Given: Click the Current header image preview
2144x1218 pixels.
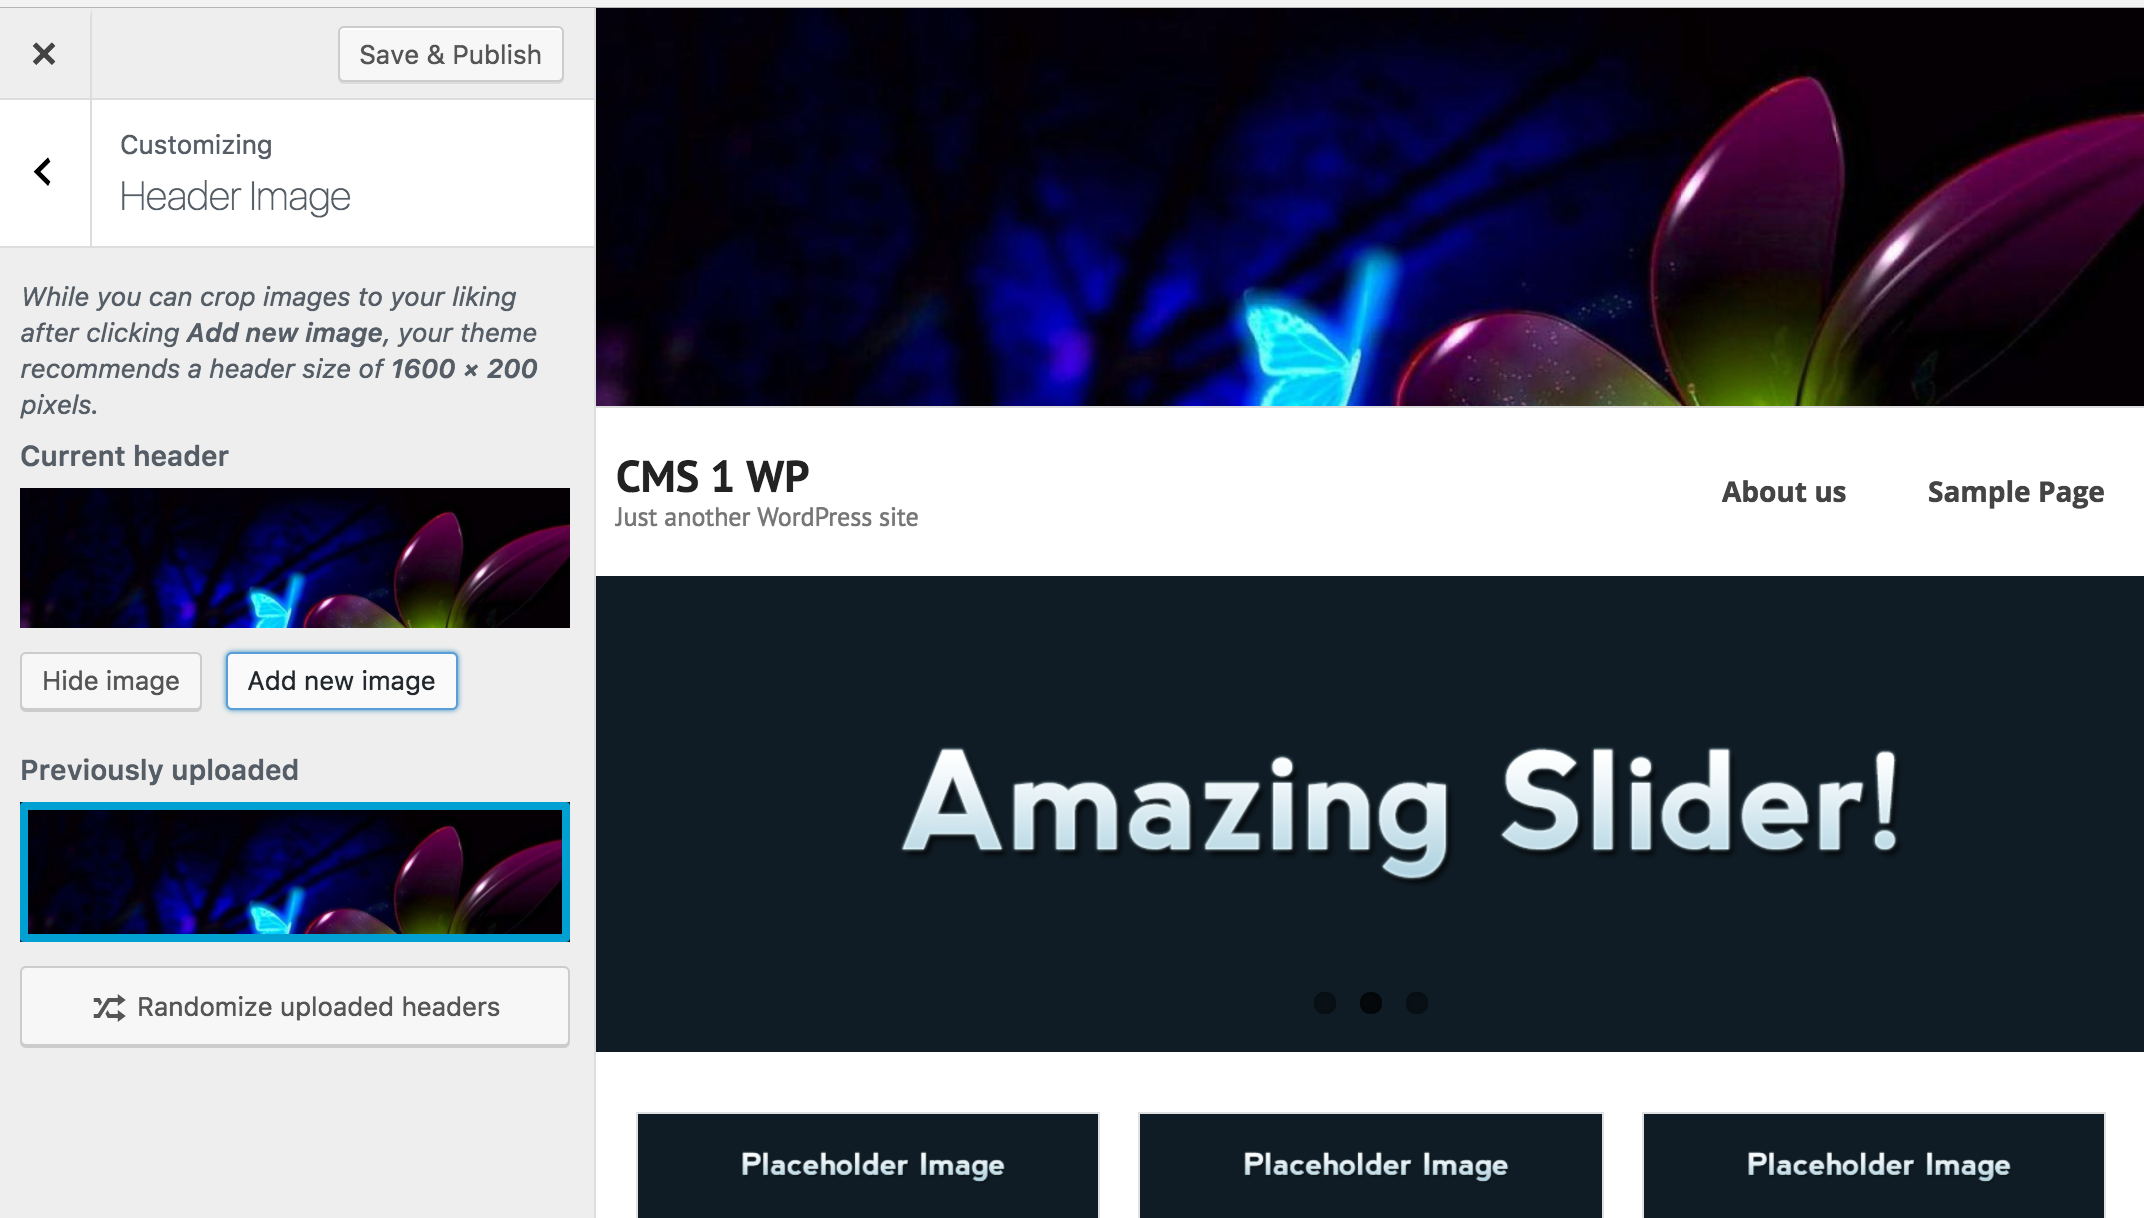Looking at the screenshot, I should pyautogui.click(x=295, y=558).
